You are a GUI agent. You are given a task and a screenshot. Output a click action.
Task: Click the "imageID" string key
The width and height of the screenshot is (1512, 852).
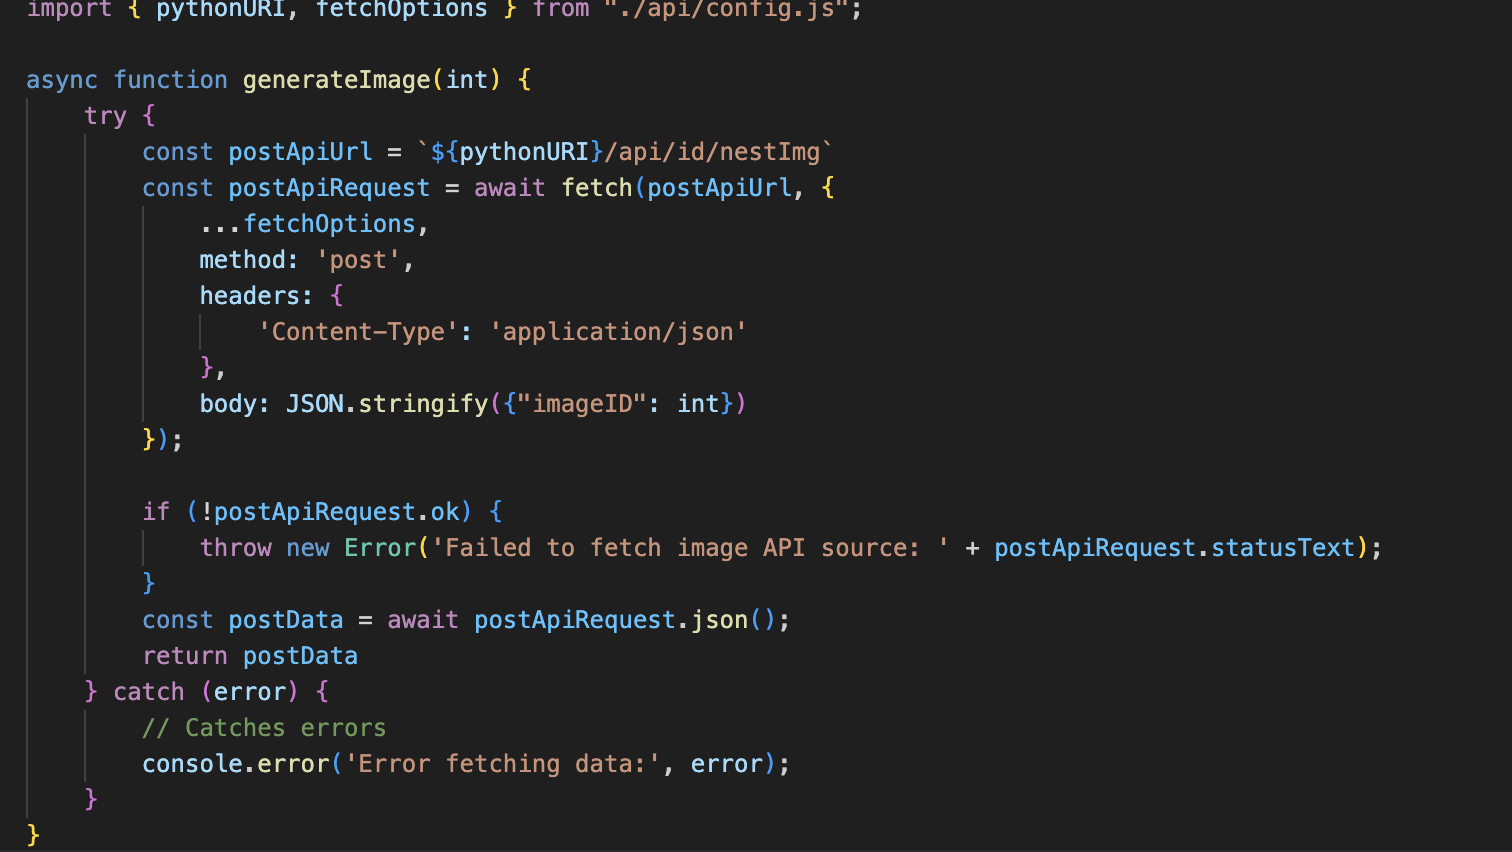pyautogui.click(x=582, y=404)
